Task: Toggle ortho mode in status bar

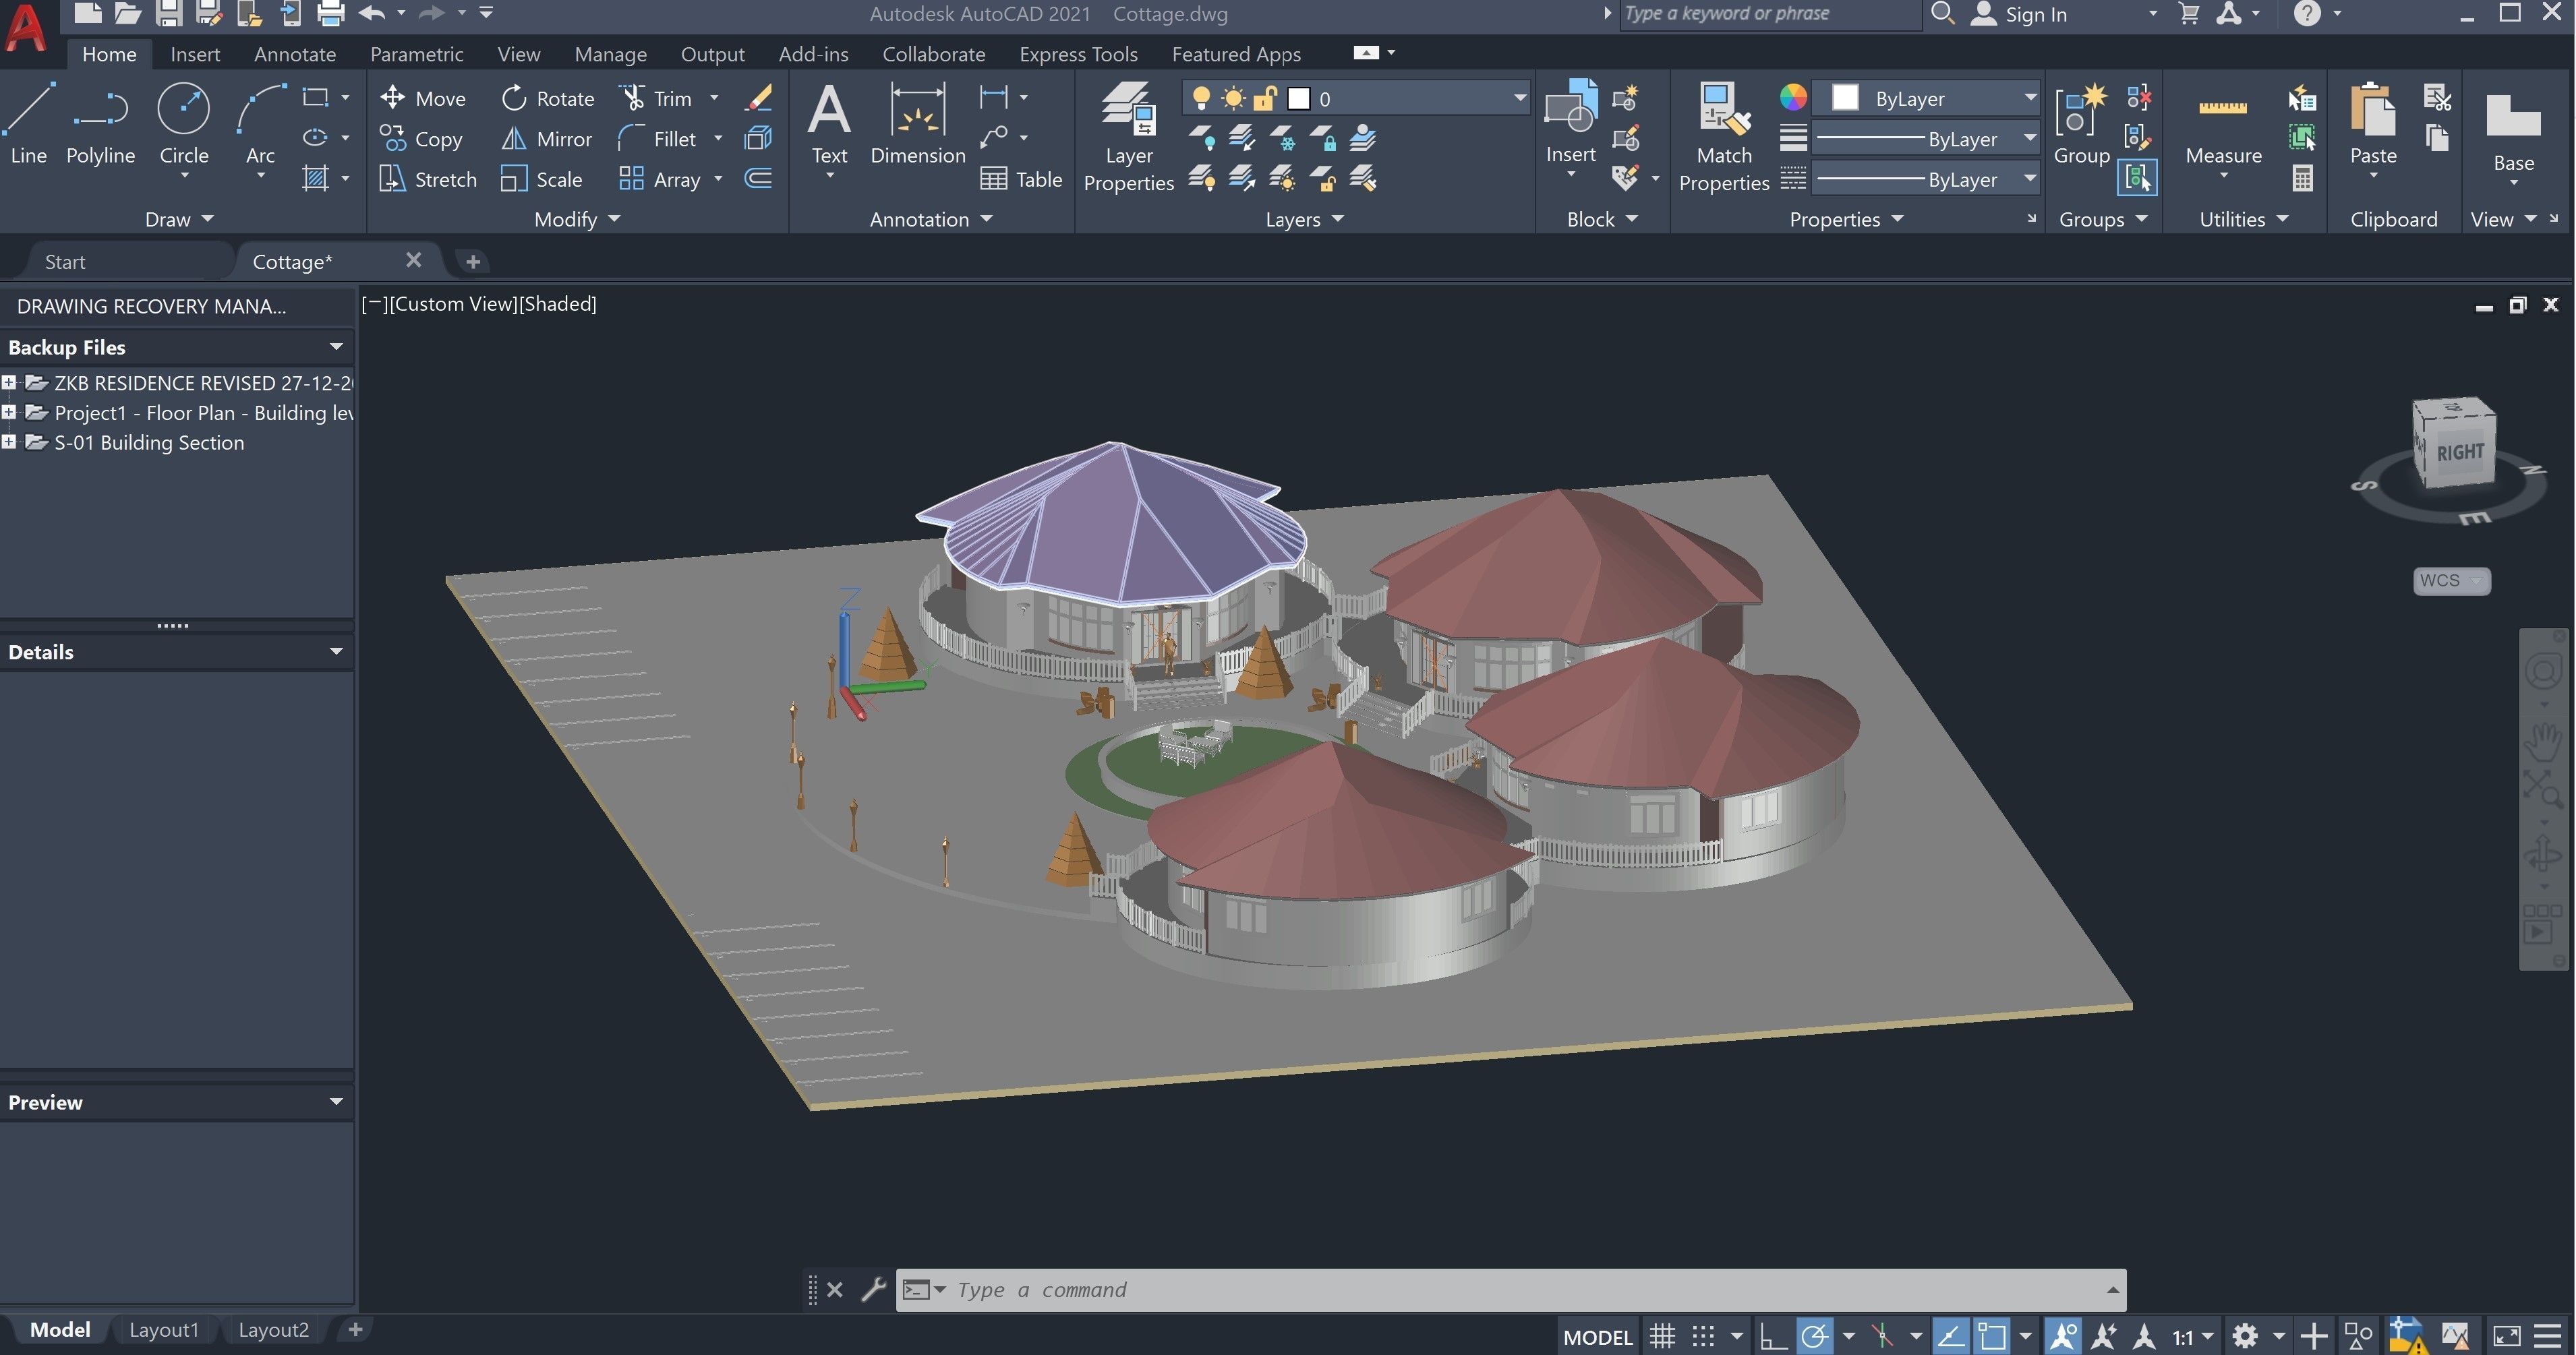Action: pos(1773,1336)
